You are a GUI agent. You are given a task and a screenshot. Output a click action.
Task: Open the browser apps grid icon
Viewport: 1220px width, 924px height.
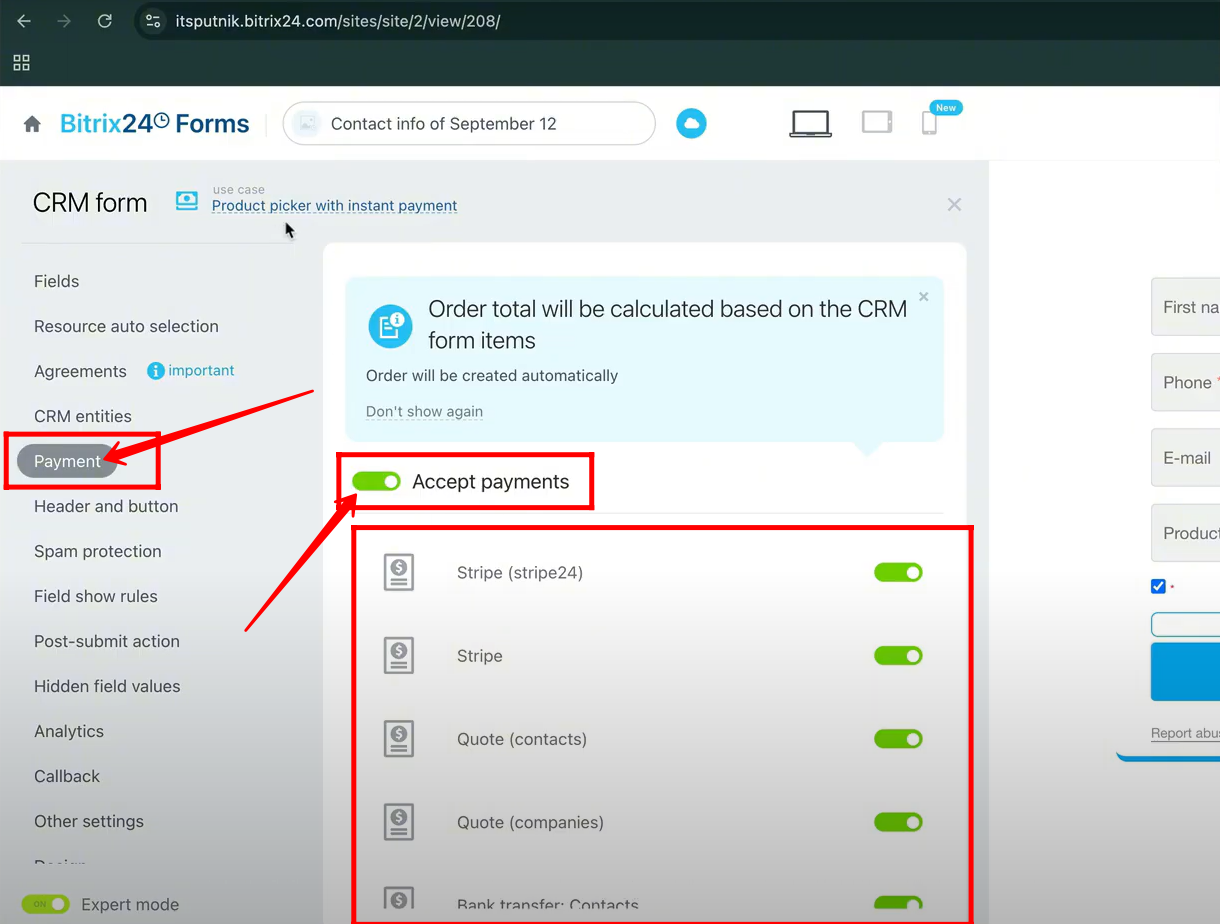21,62
